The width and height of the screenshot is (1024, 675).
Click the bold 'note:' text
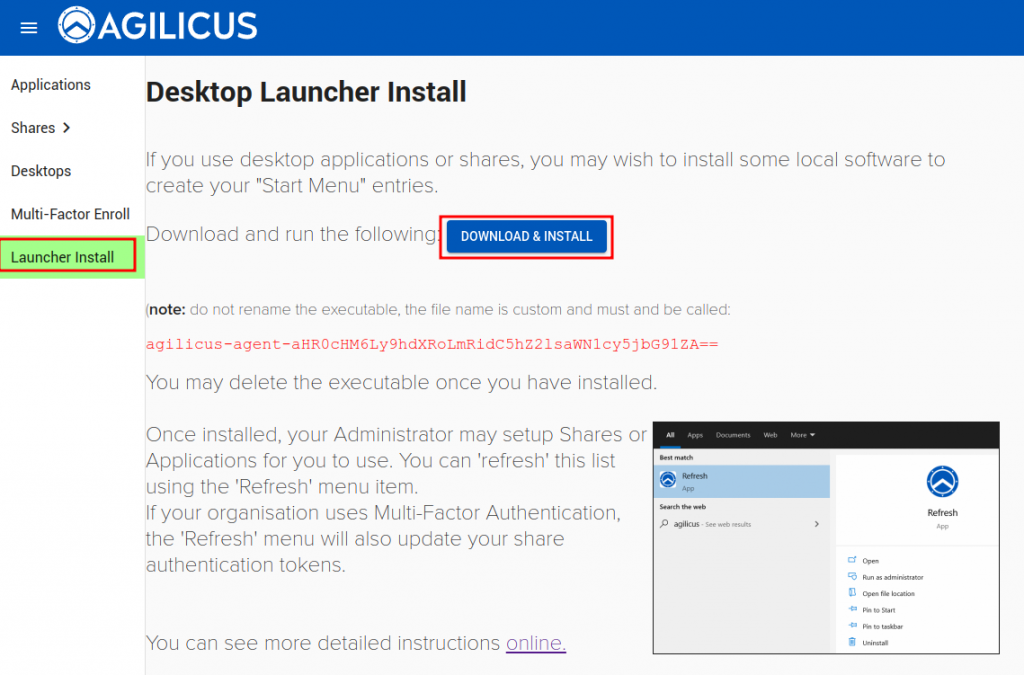tap(167, 309)
